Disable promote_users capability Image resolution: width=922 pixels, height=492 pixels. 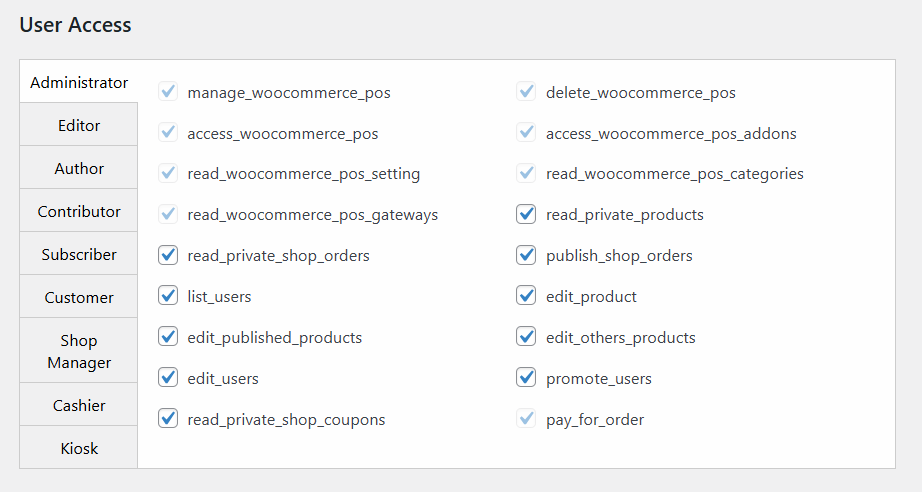click(526, 379)
